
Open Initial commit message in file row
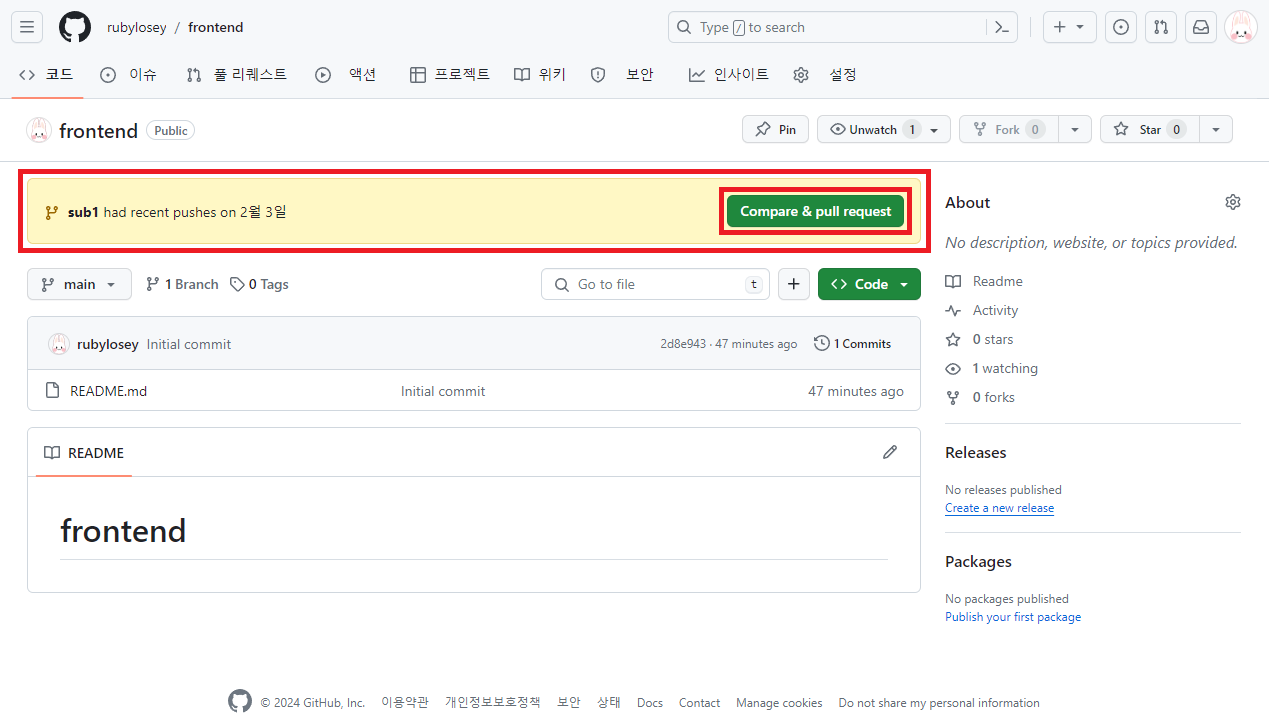(x=443, y=391)
